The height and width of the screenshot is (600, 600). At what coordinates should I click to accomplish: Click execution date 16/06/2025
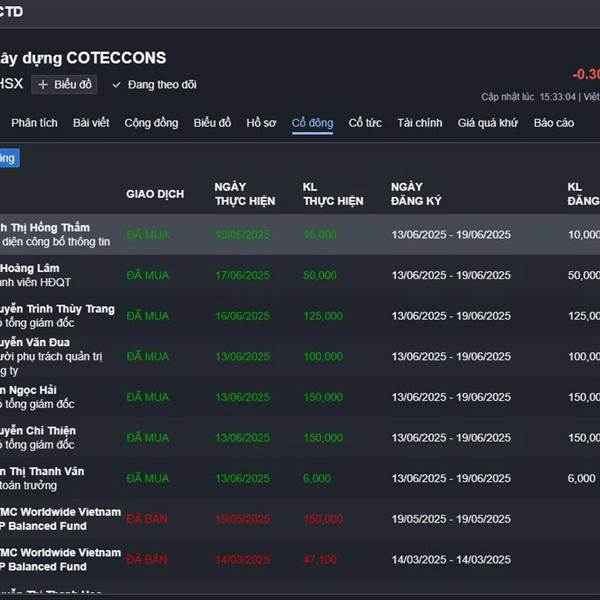click(x=243, y=316)
